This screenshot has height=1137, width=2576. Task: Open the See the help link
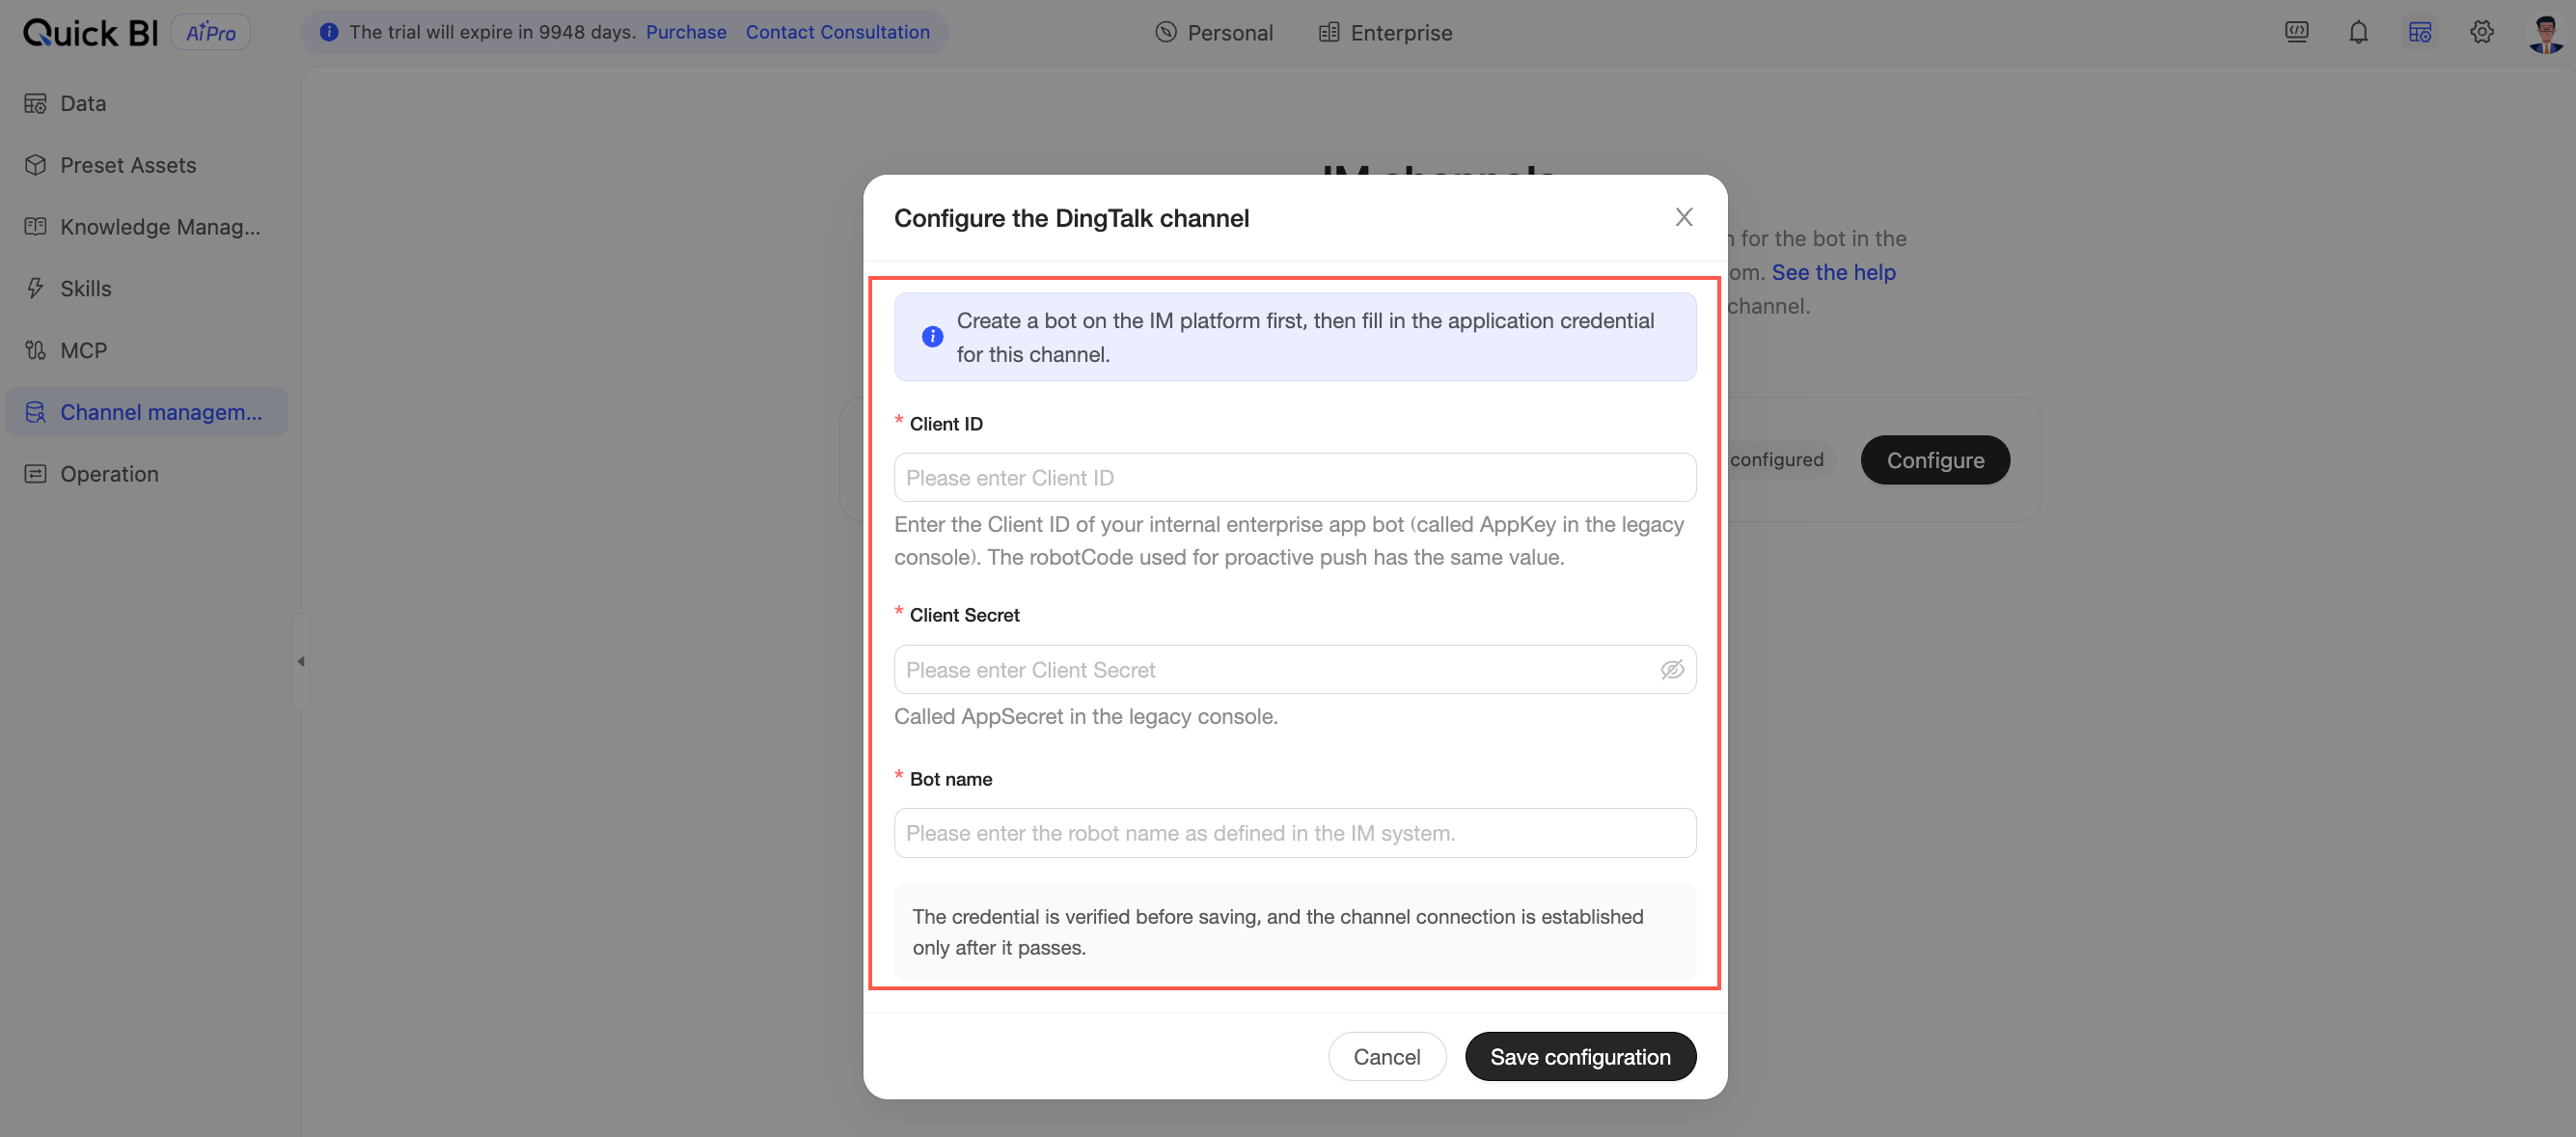tap(1834, 272)
